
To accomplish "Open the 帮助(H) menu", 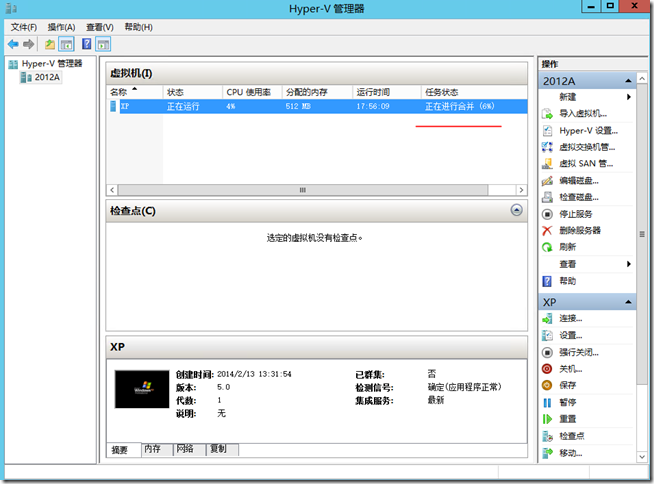I will point(138,27).
